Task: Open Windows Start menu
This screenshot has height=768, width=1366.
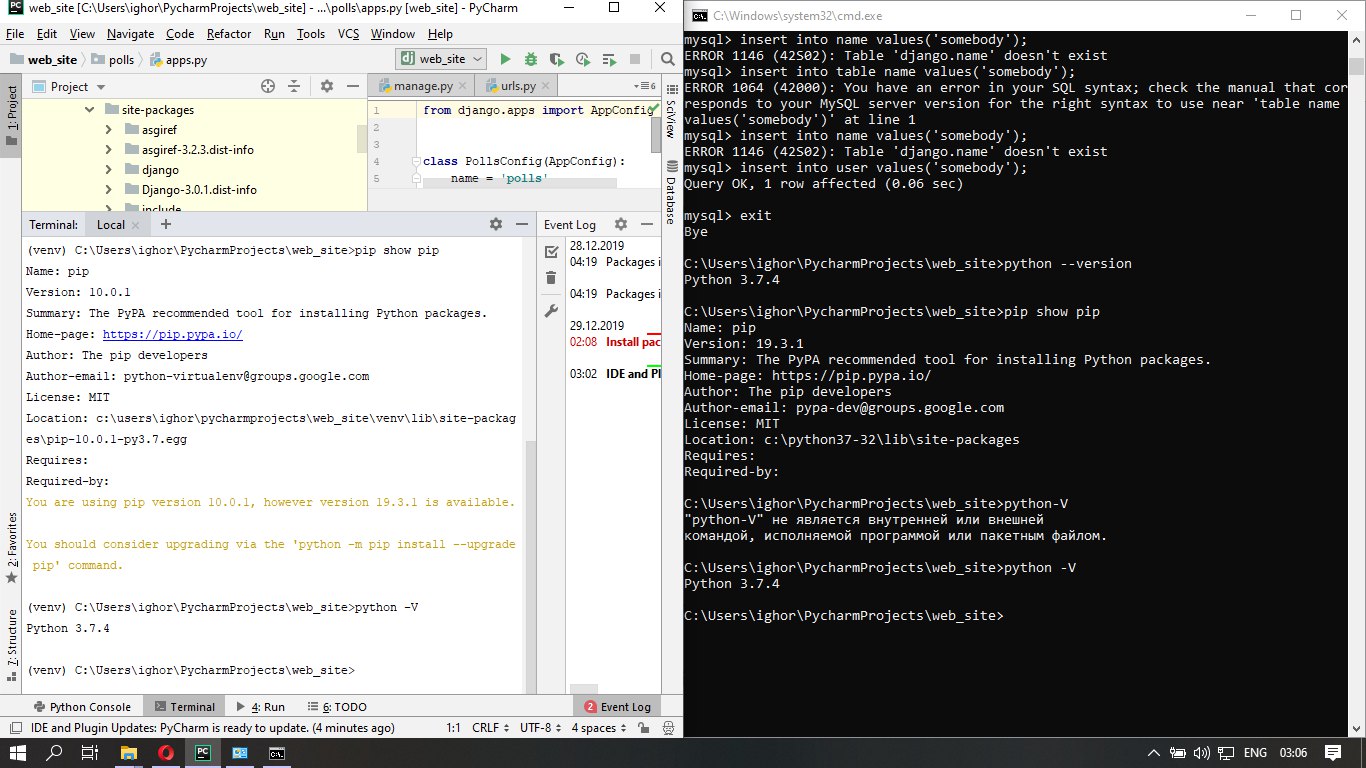Action: 17,752
